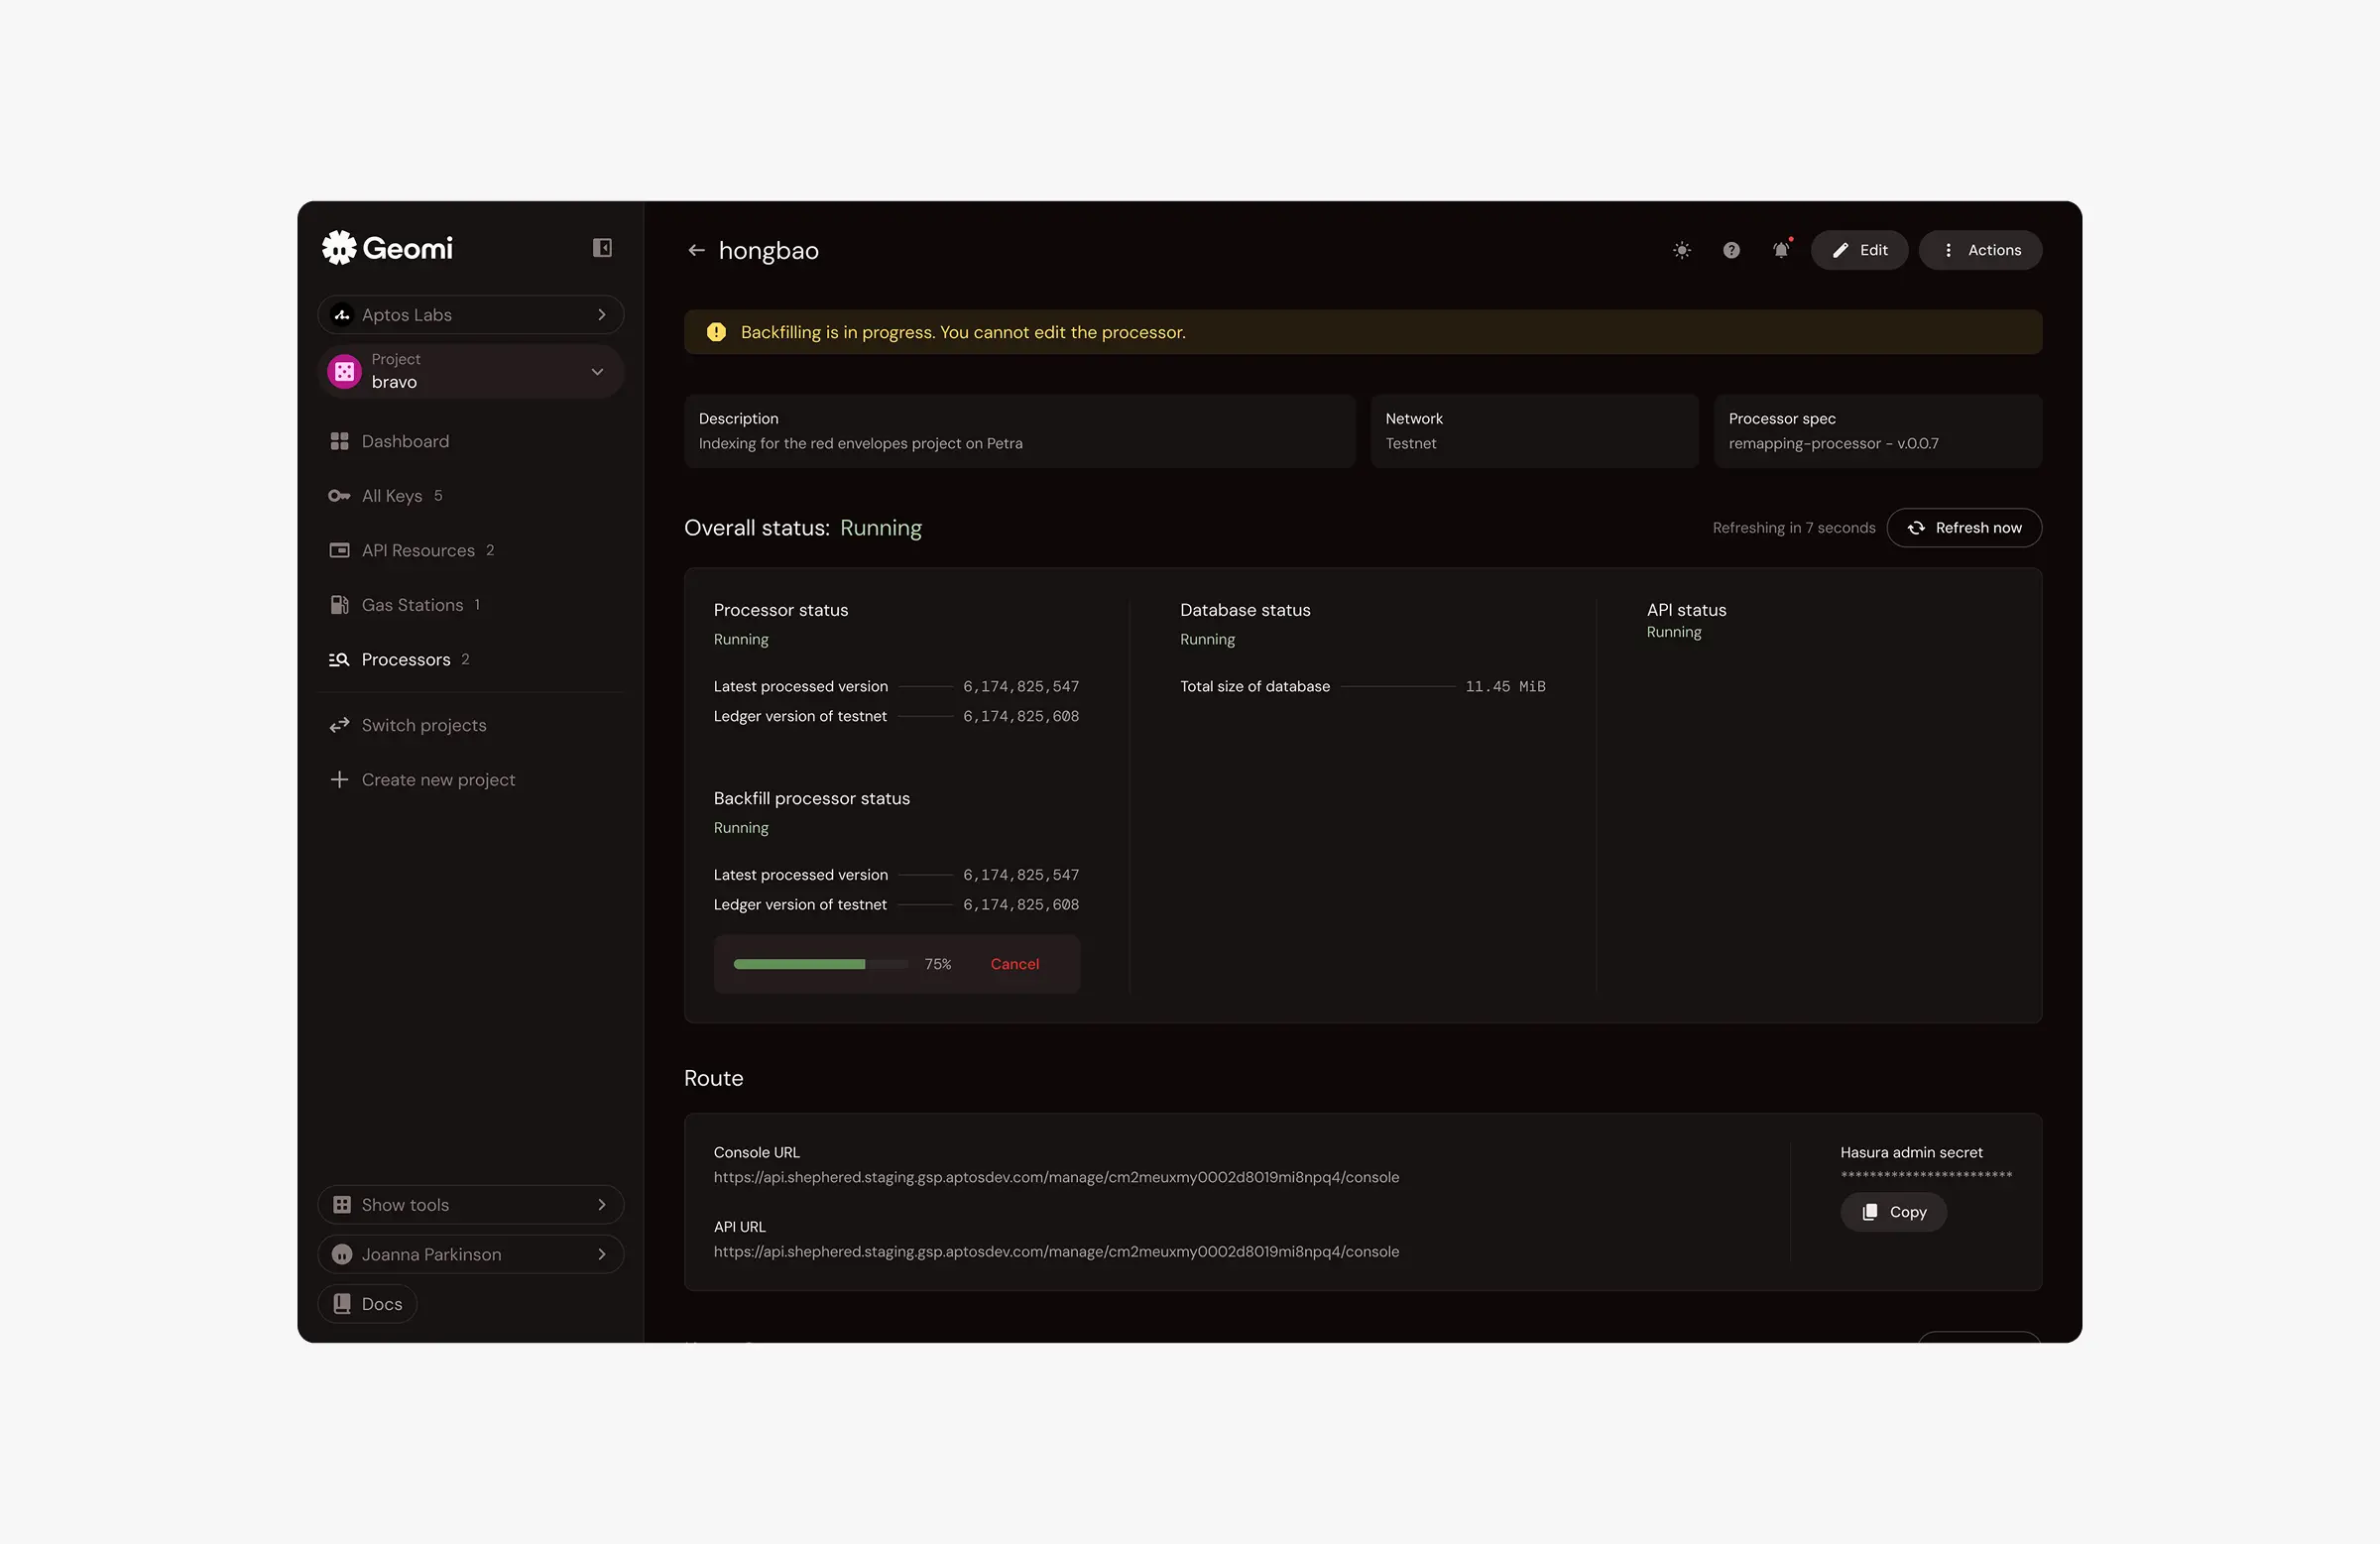Open the Actions menu button
2380x1544 pixels.
pos(1980,250)
